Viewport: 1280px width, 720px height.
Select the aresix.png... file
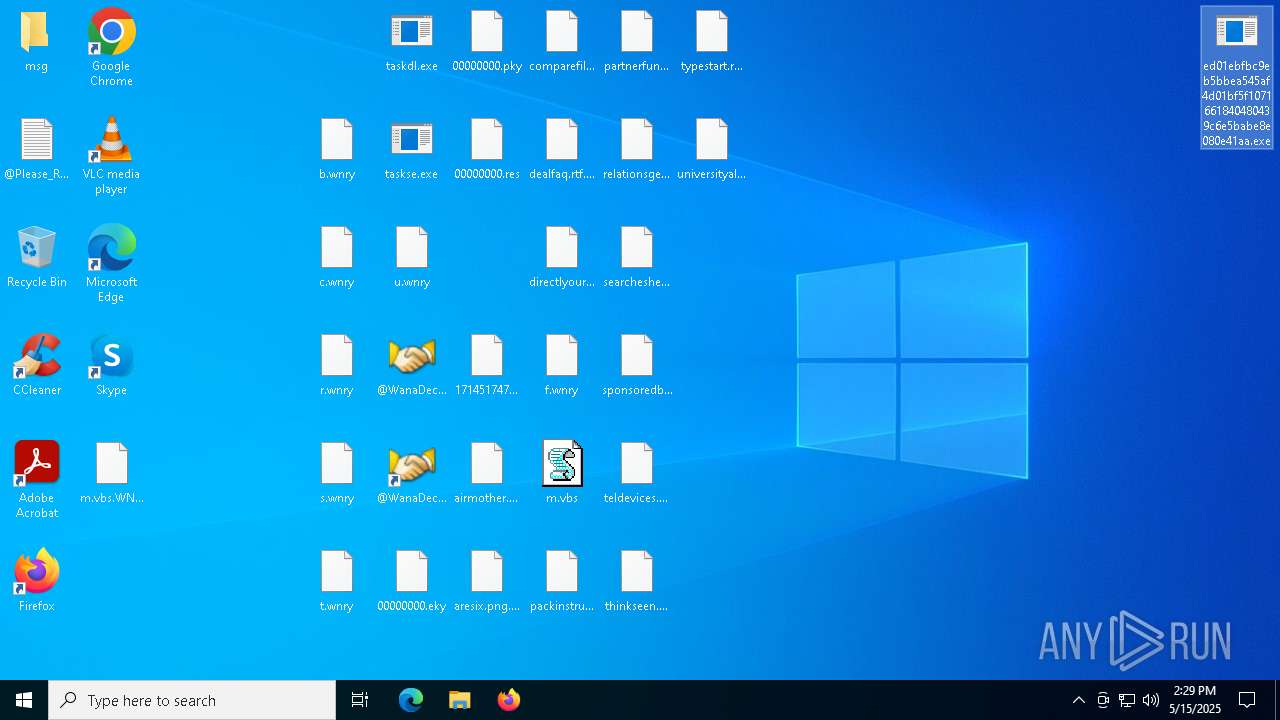click(486, 582)
